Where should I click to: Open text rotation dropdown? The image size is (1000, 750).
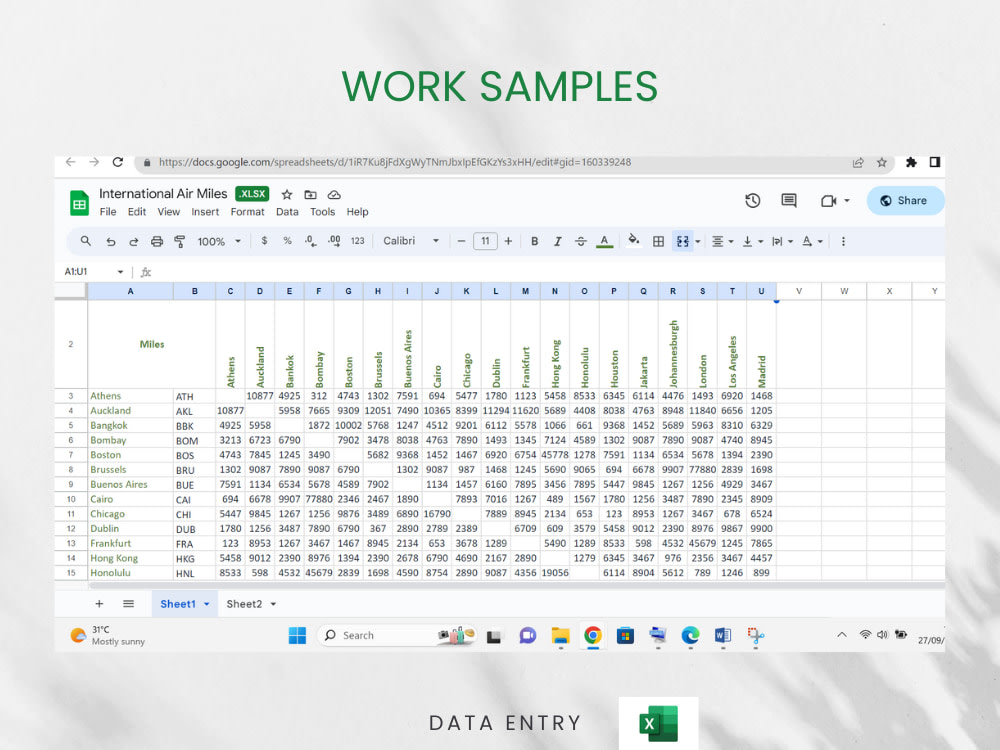coord(812,241)
